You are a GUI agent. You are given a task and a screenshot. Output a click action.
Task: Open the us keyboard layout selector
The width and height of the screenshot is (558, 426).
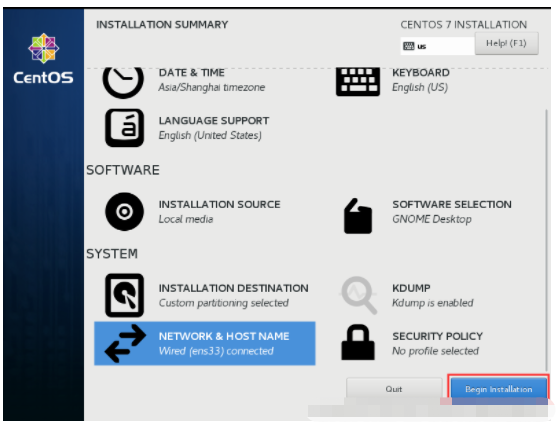pyautogui.click(x=437, y=46)
